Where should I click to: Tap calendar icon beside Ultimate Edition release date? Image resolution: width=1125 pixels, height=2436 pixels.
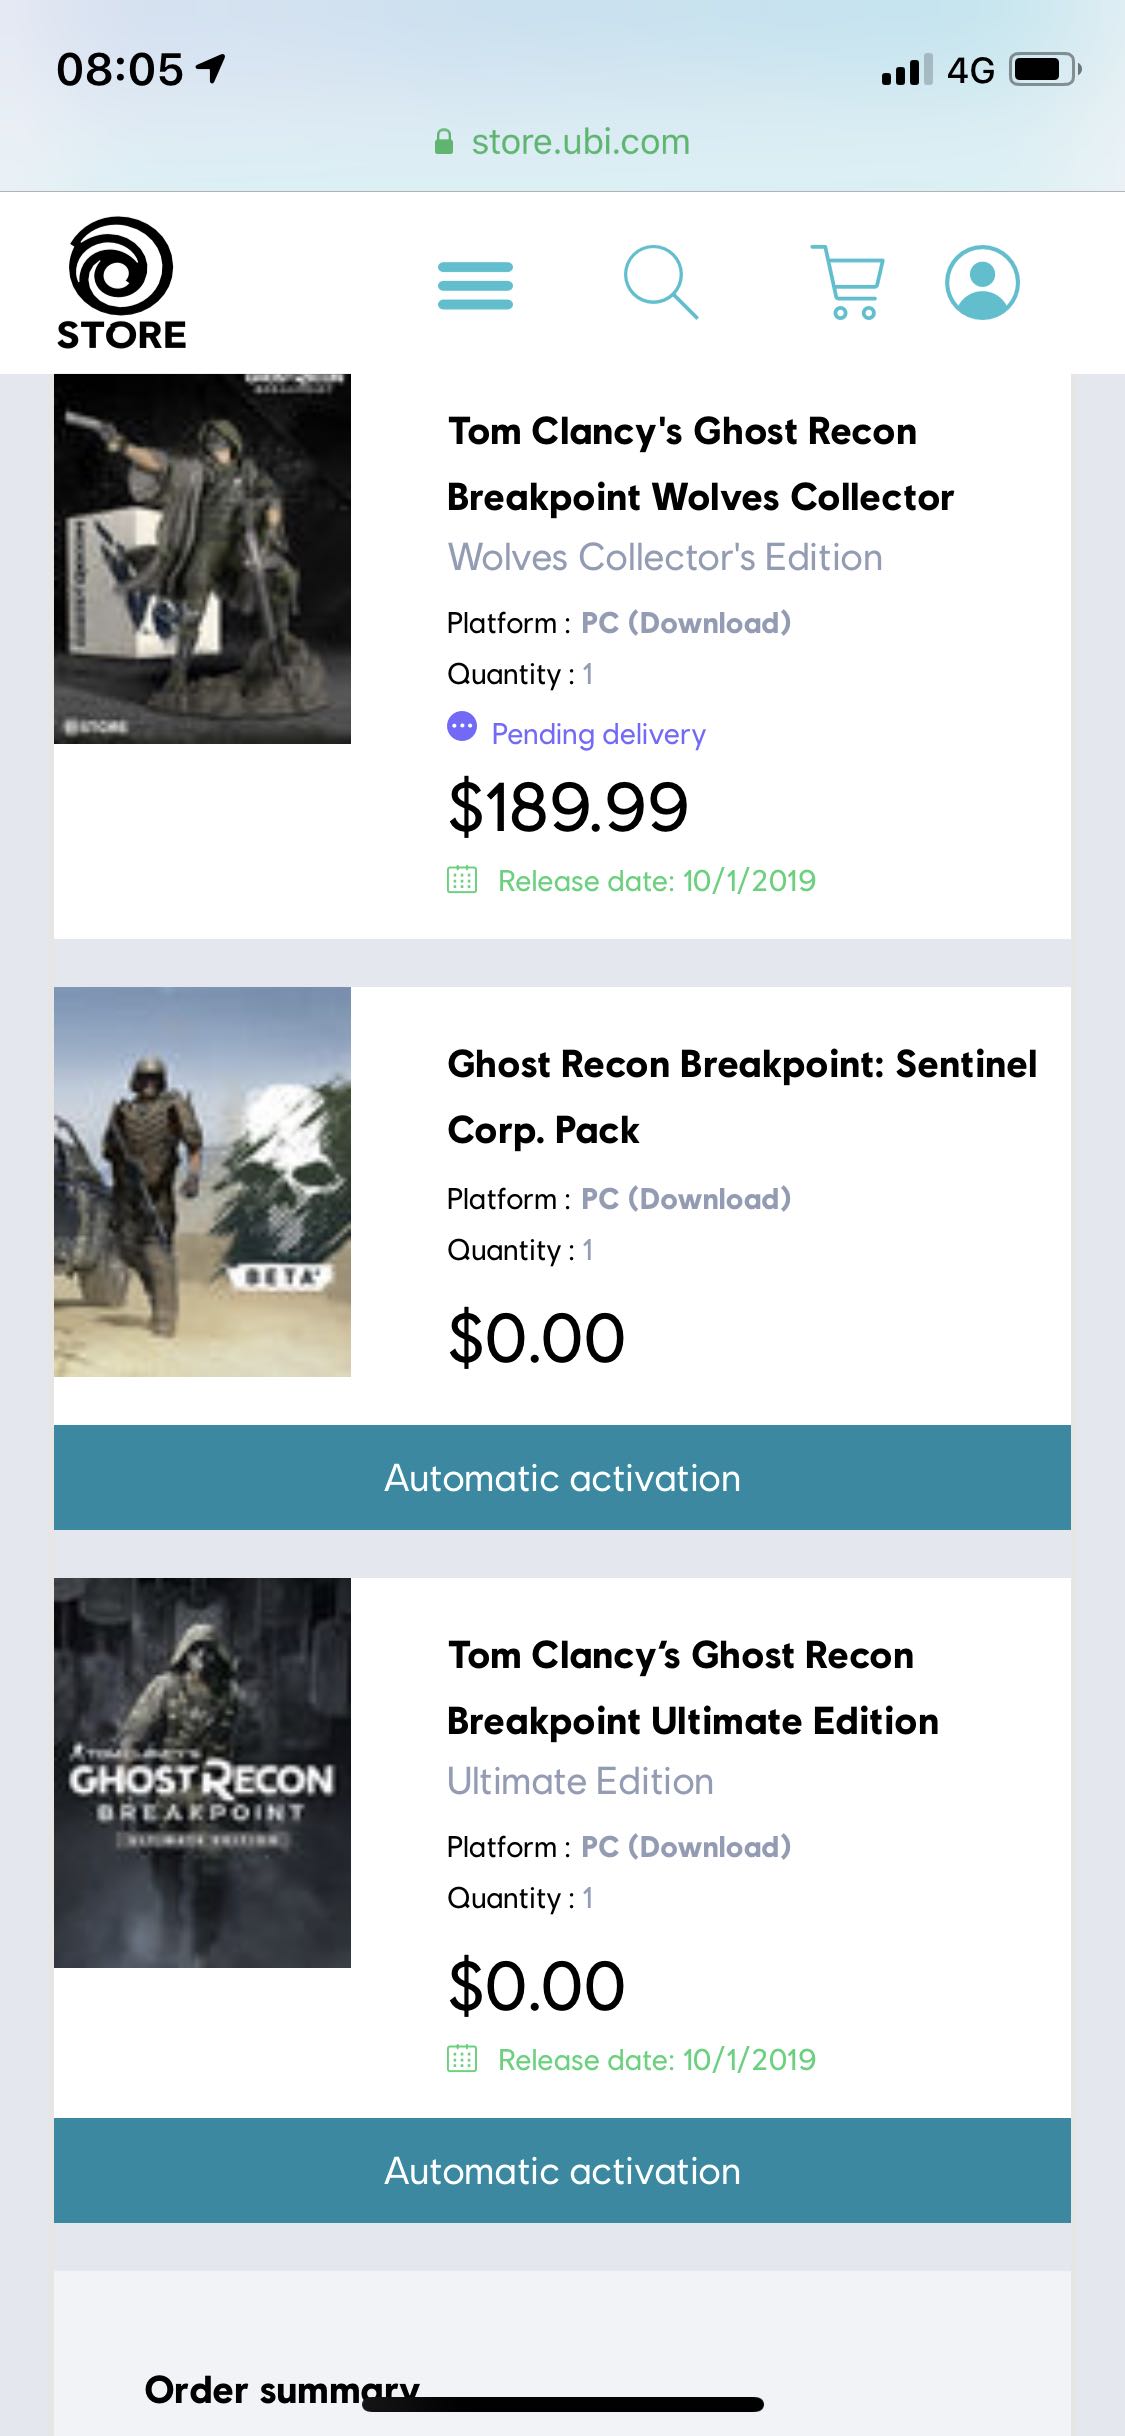(x=462, y=2059)
